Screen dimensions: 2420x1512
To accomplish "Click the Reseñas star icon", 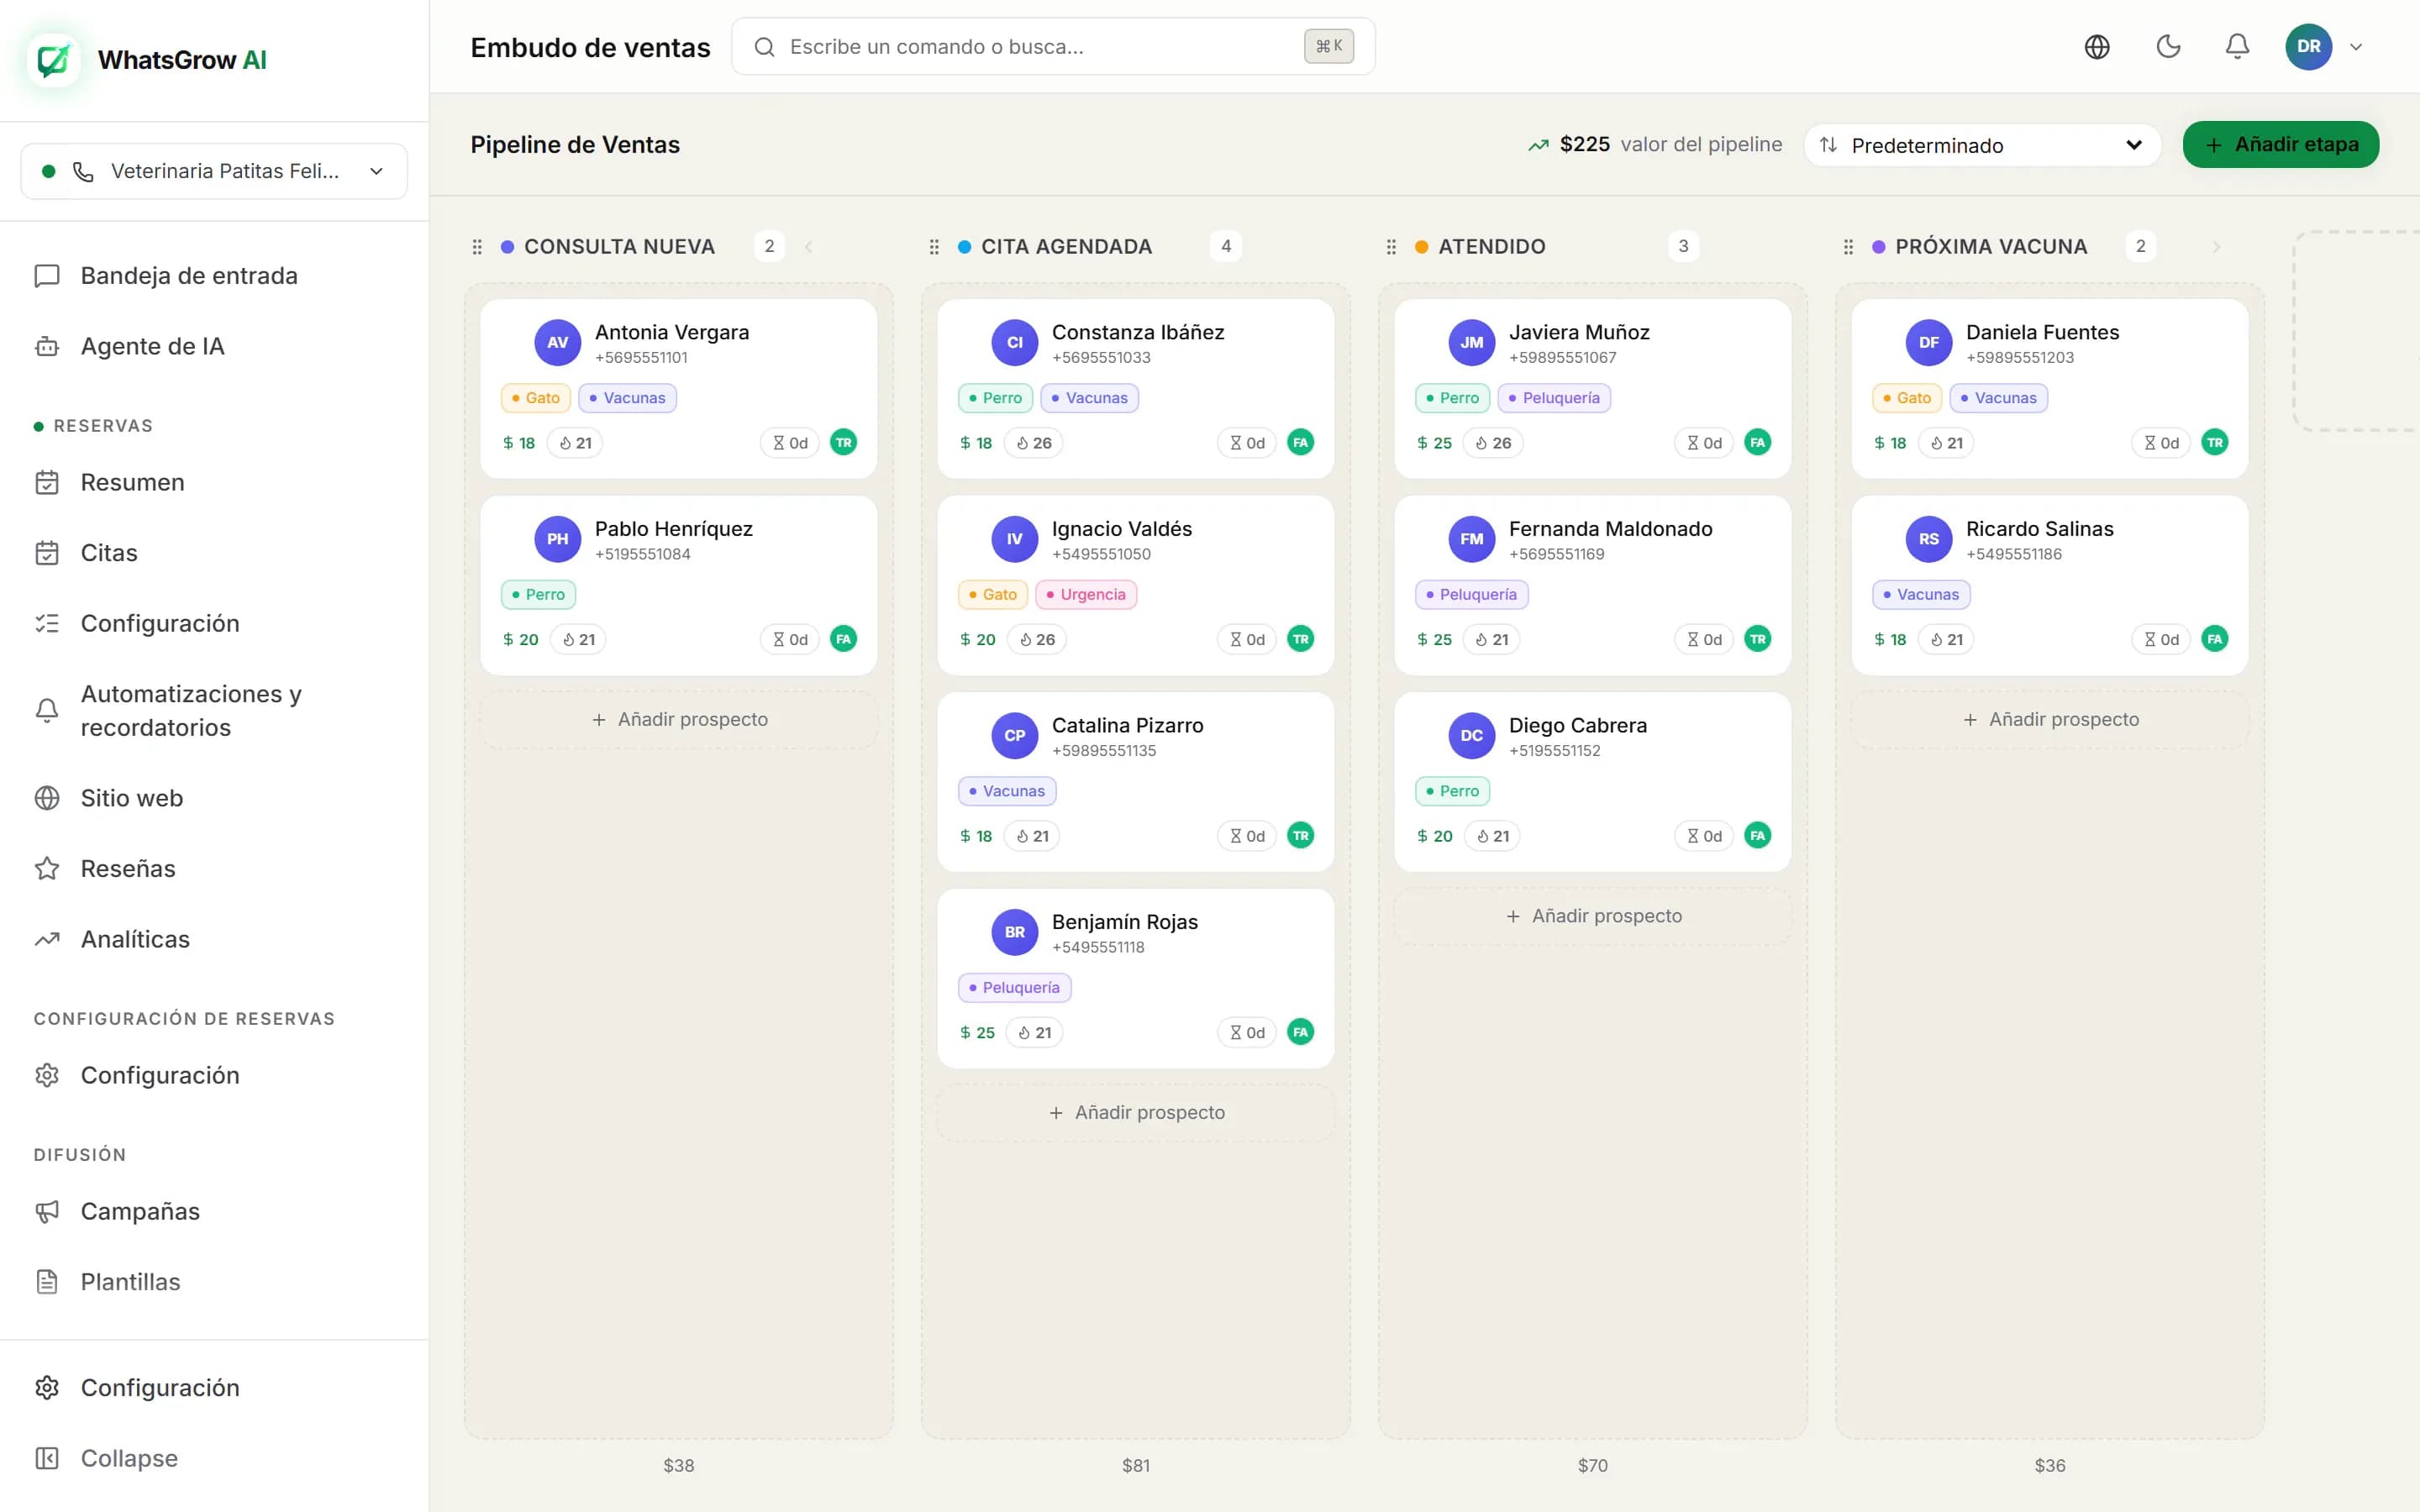I will point(47,869).
